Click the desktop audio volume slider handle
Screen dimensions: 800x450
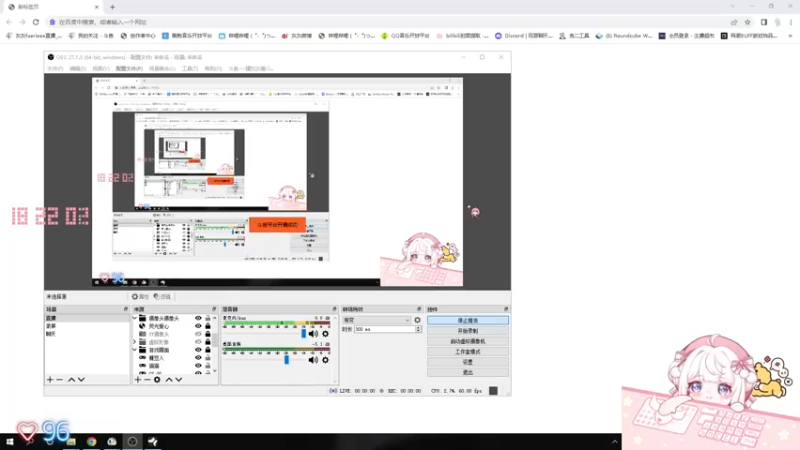tap(287, 360)
